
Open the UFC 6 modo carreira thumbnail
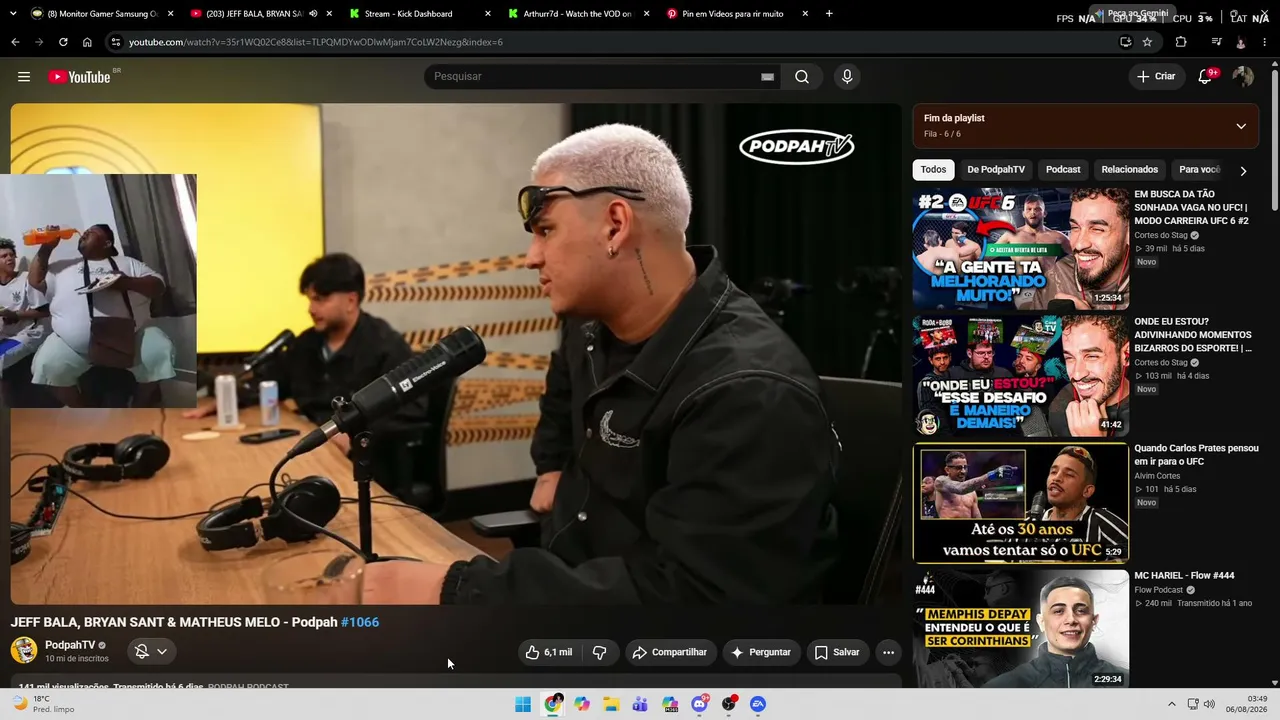1021,248
